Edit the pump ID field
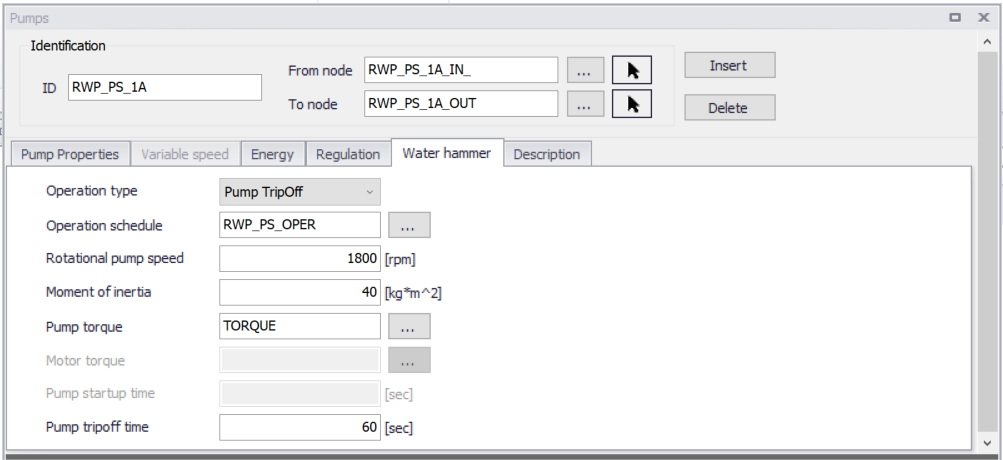1003x460 pixels. click(165, 88)
